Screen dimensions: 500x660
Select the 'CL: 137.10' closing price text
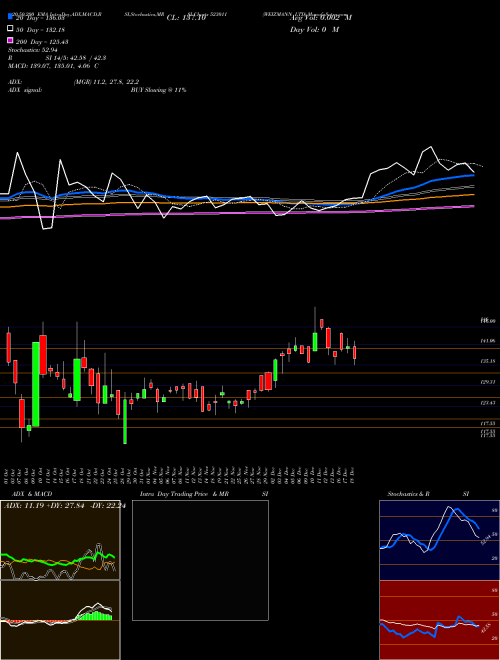tap(187, 18)
